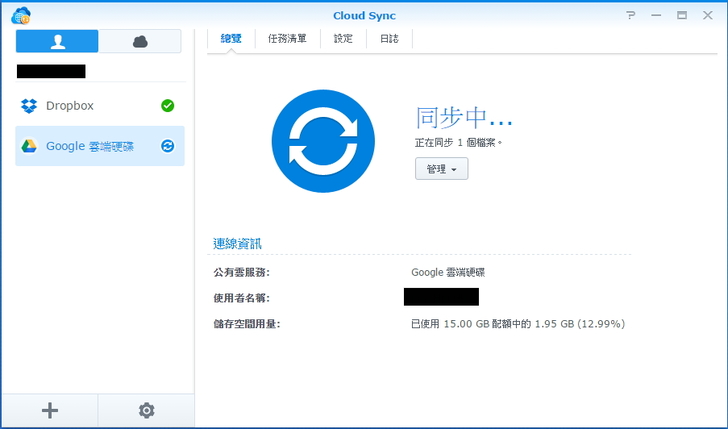Image resolution: width=728 pixels, height=429 pixels.
Task: View the 日誌 tab
Action: point(389,39)
